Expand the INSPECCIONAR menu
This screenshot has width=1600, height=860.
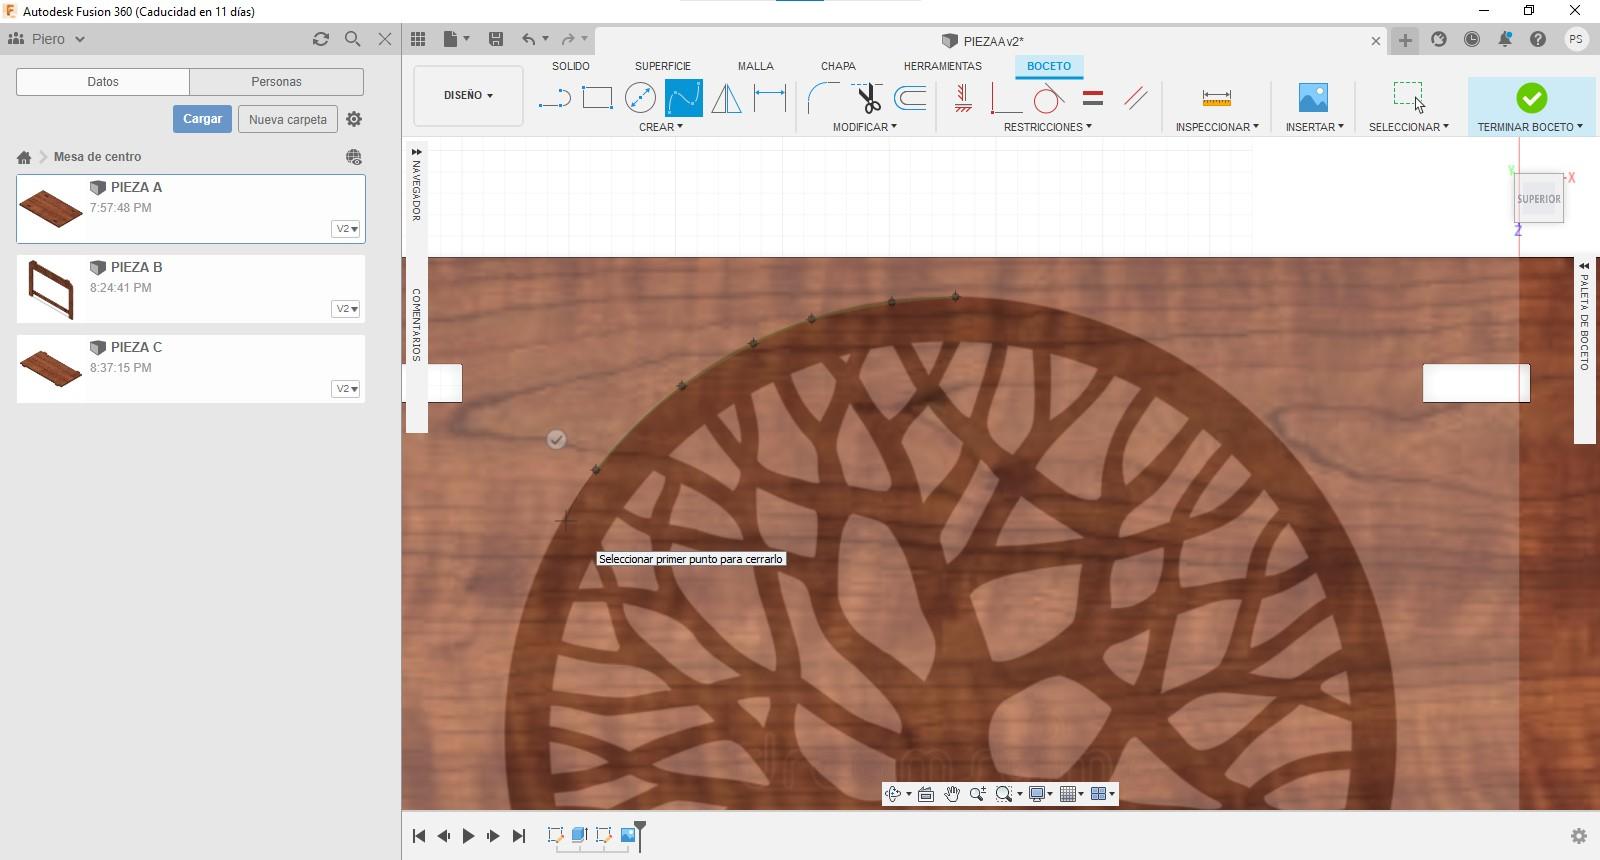pyautogui.click(x=1217, y=127)
